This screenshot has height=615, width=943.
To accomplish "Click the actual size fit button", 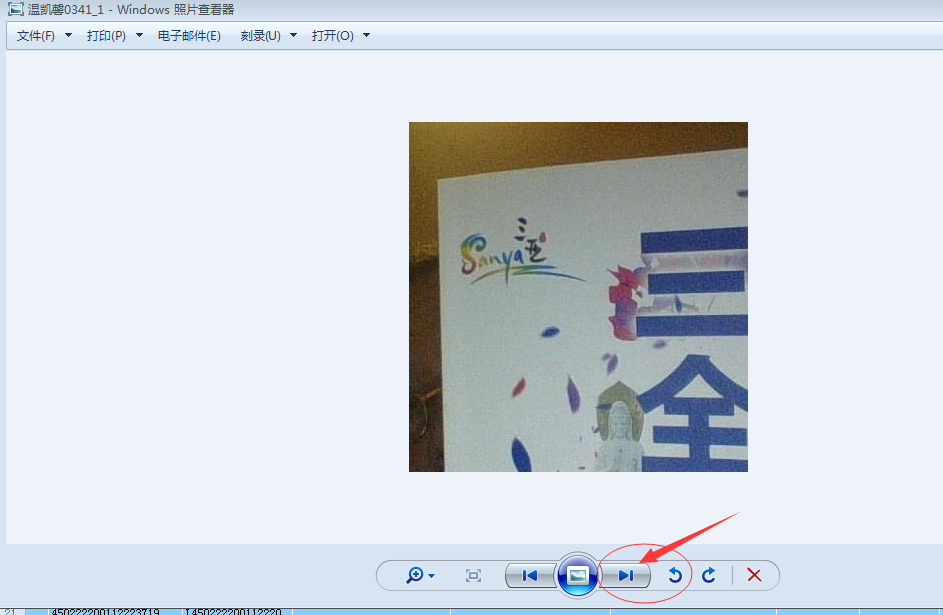I will (x=473, y=575).
